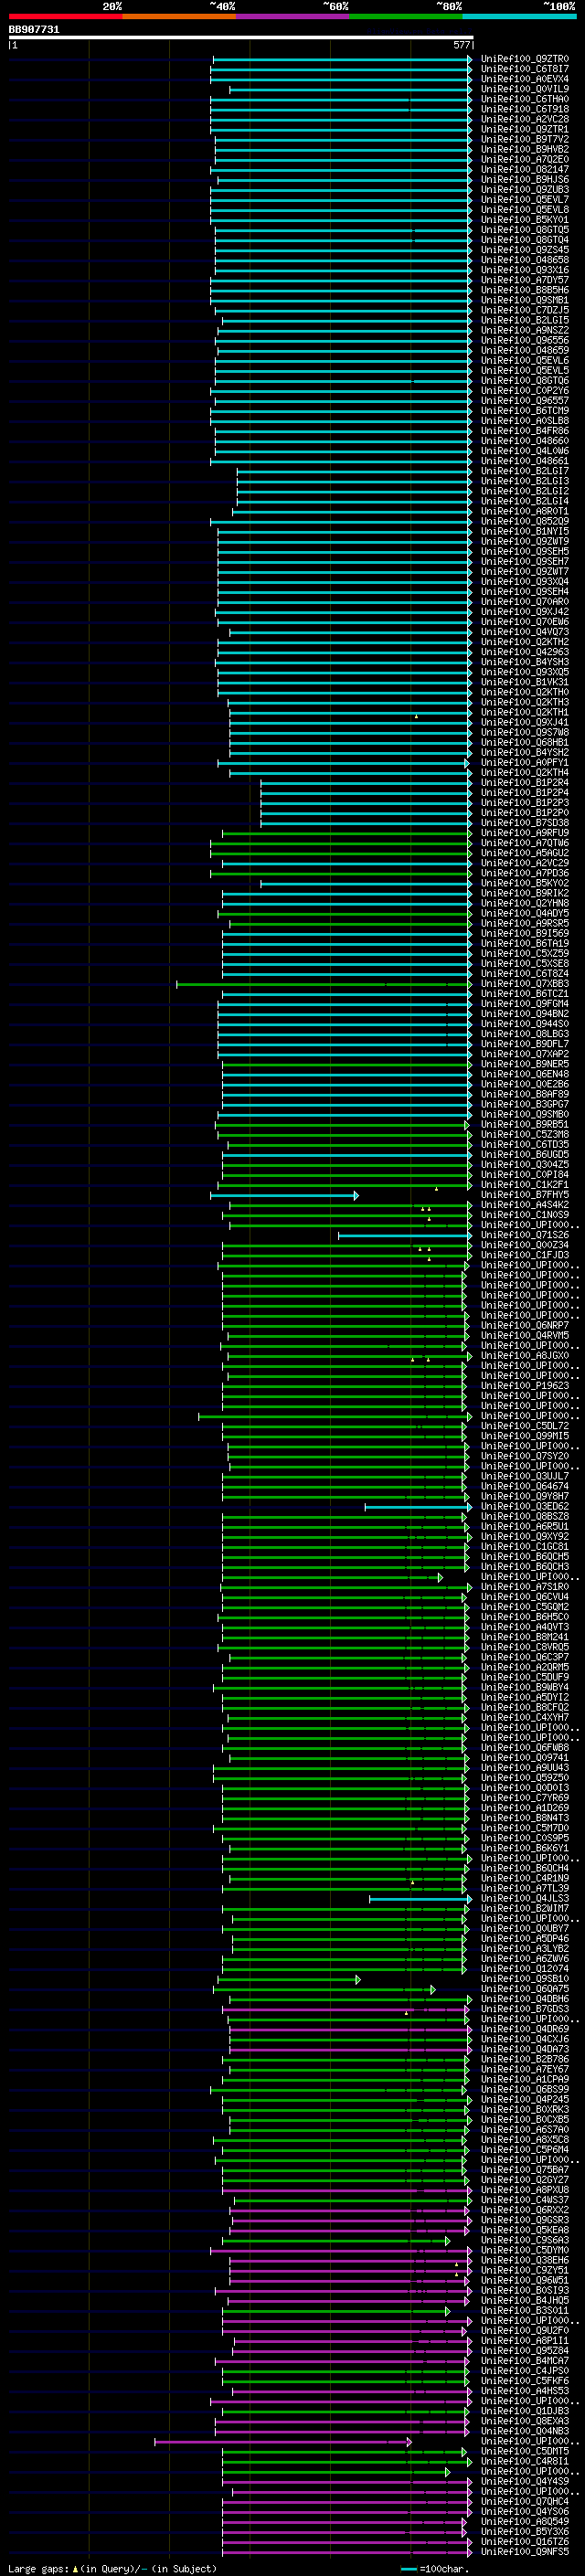The image size is (585, 2576).
Task: Open hit UniRef100_Q9ZTR0
Action: [525, 59]
